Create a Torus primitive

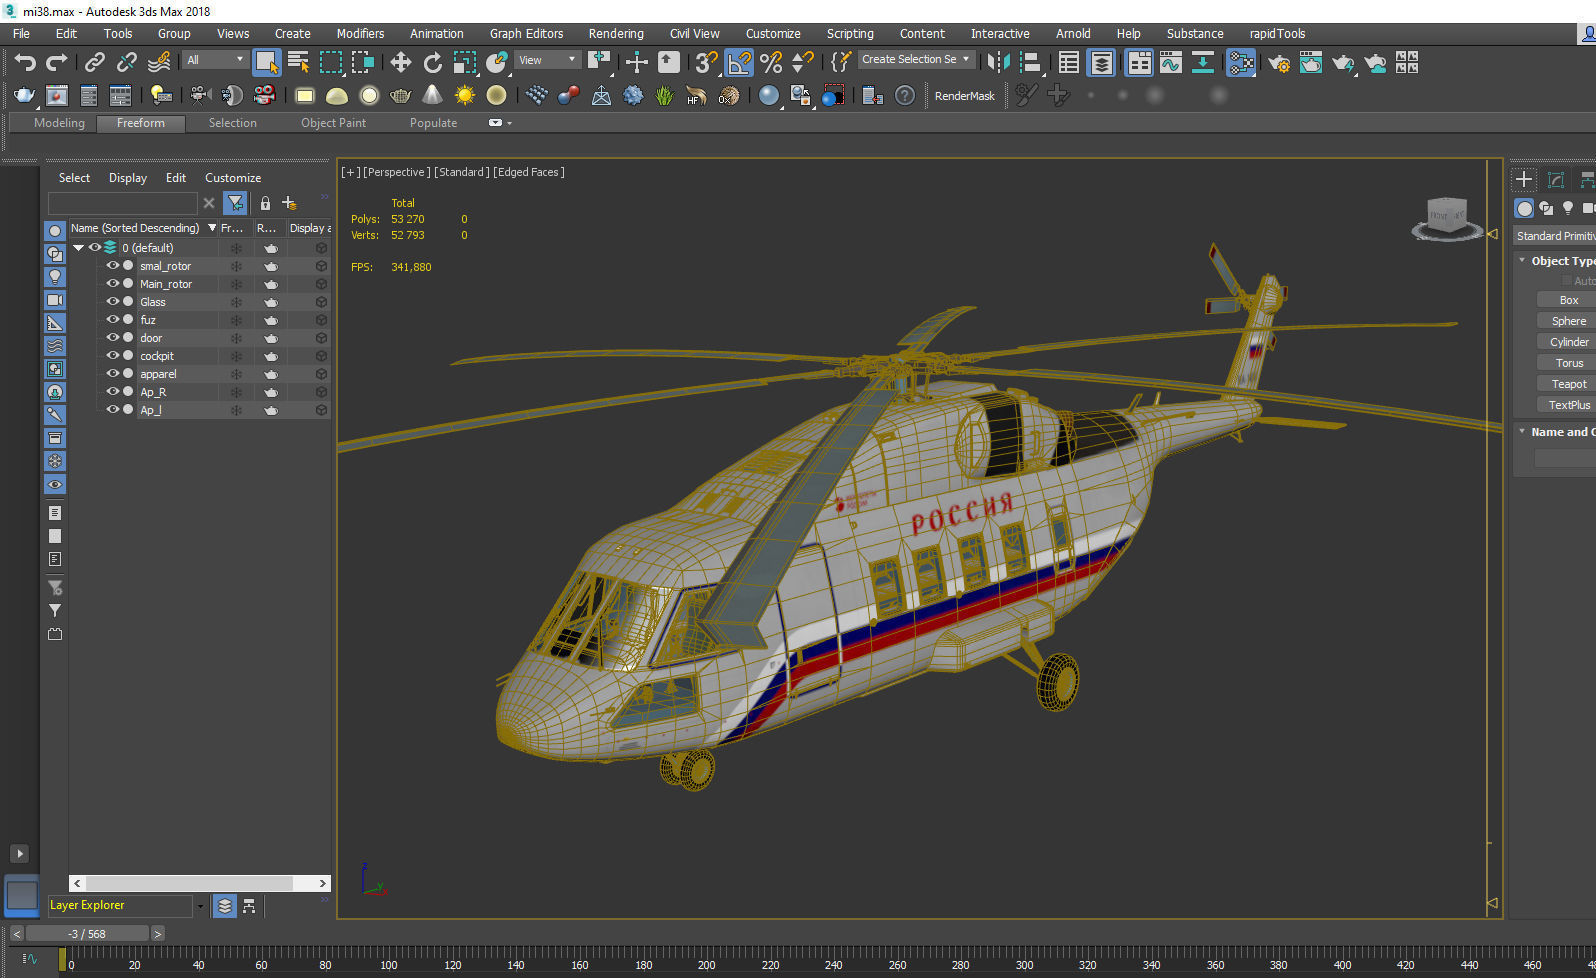(x=1568, y=363)
